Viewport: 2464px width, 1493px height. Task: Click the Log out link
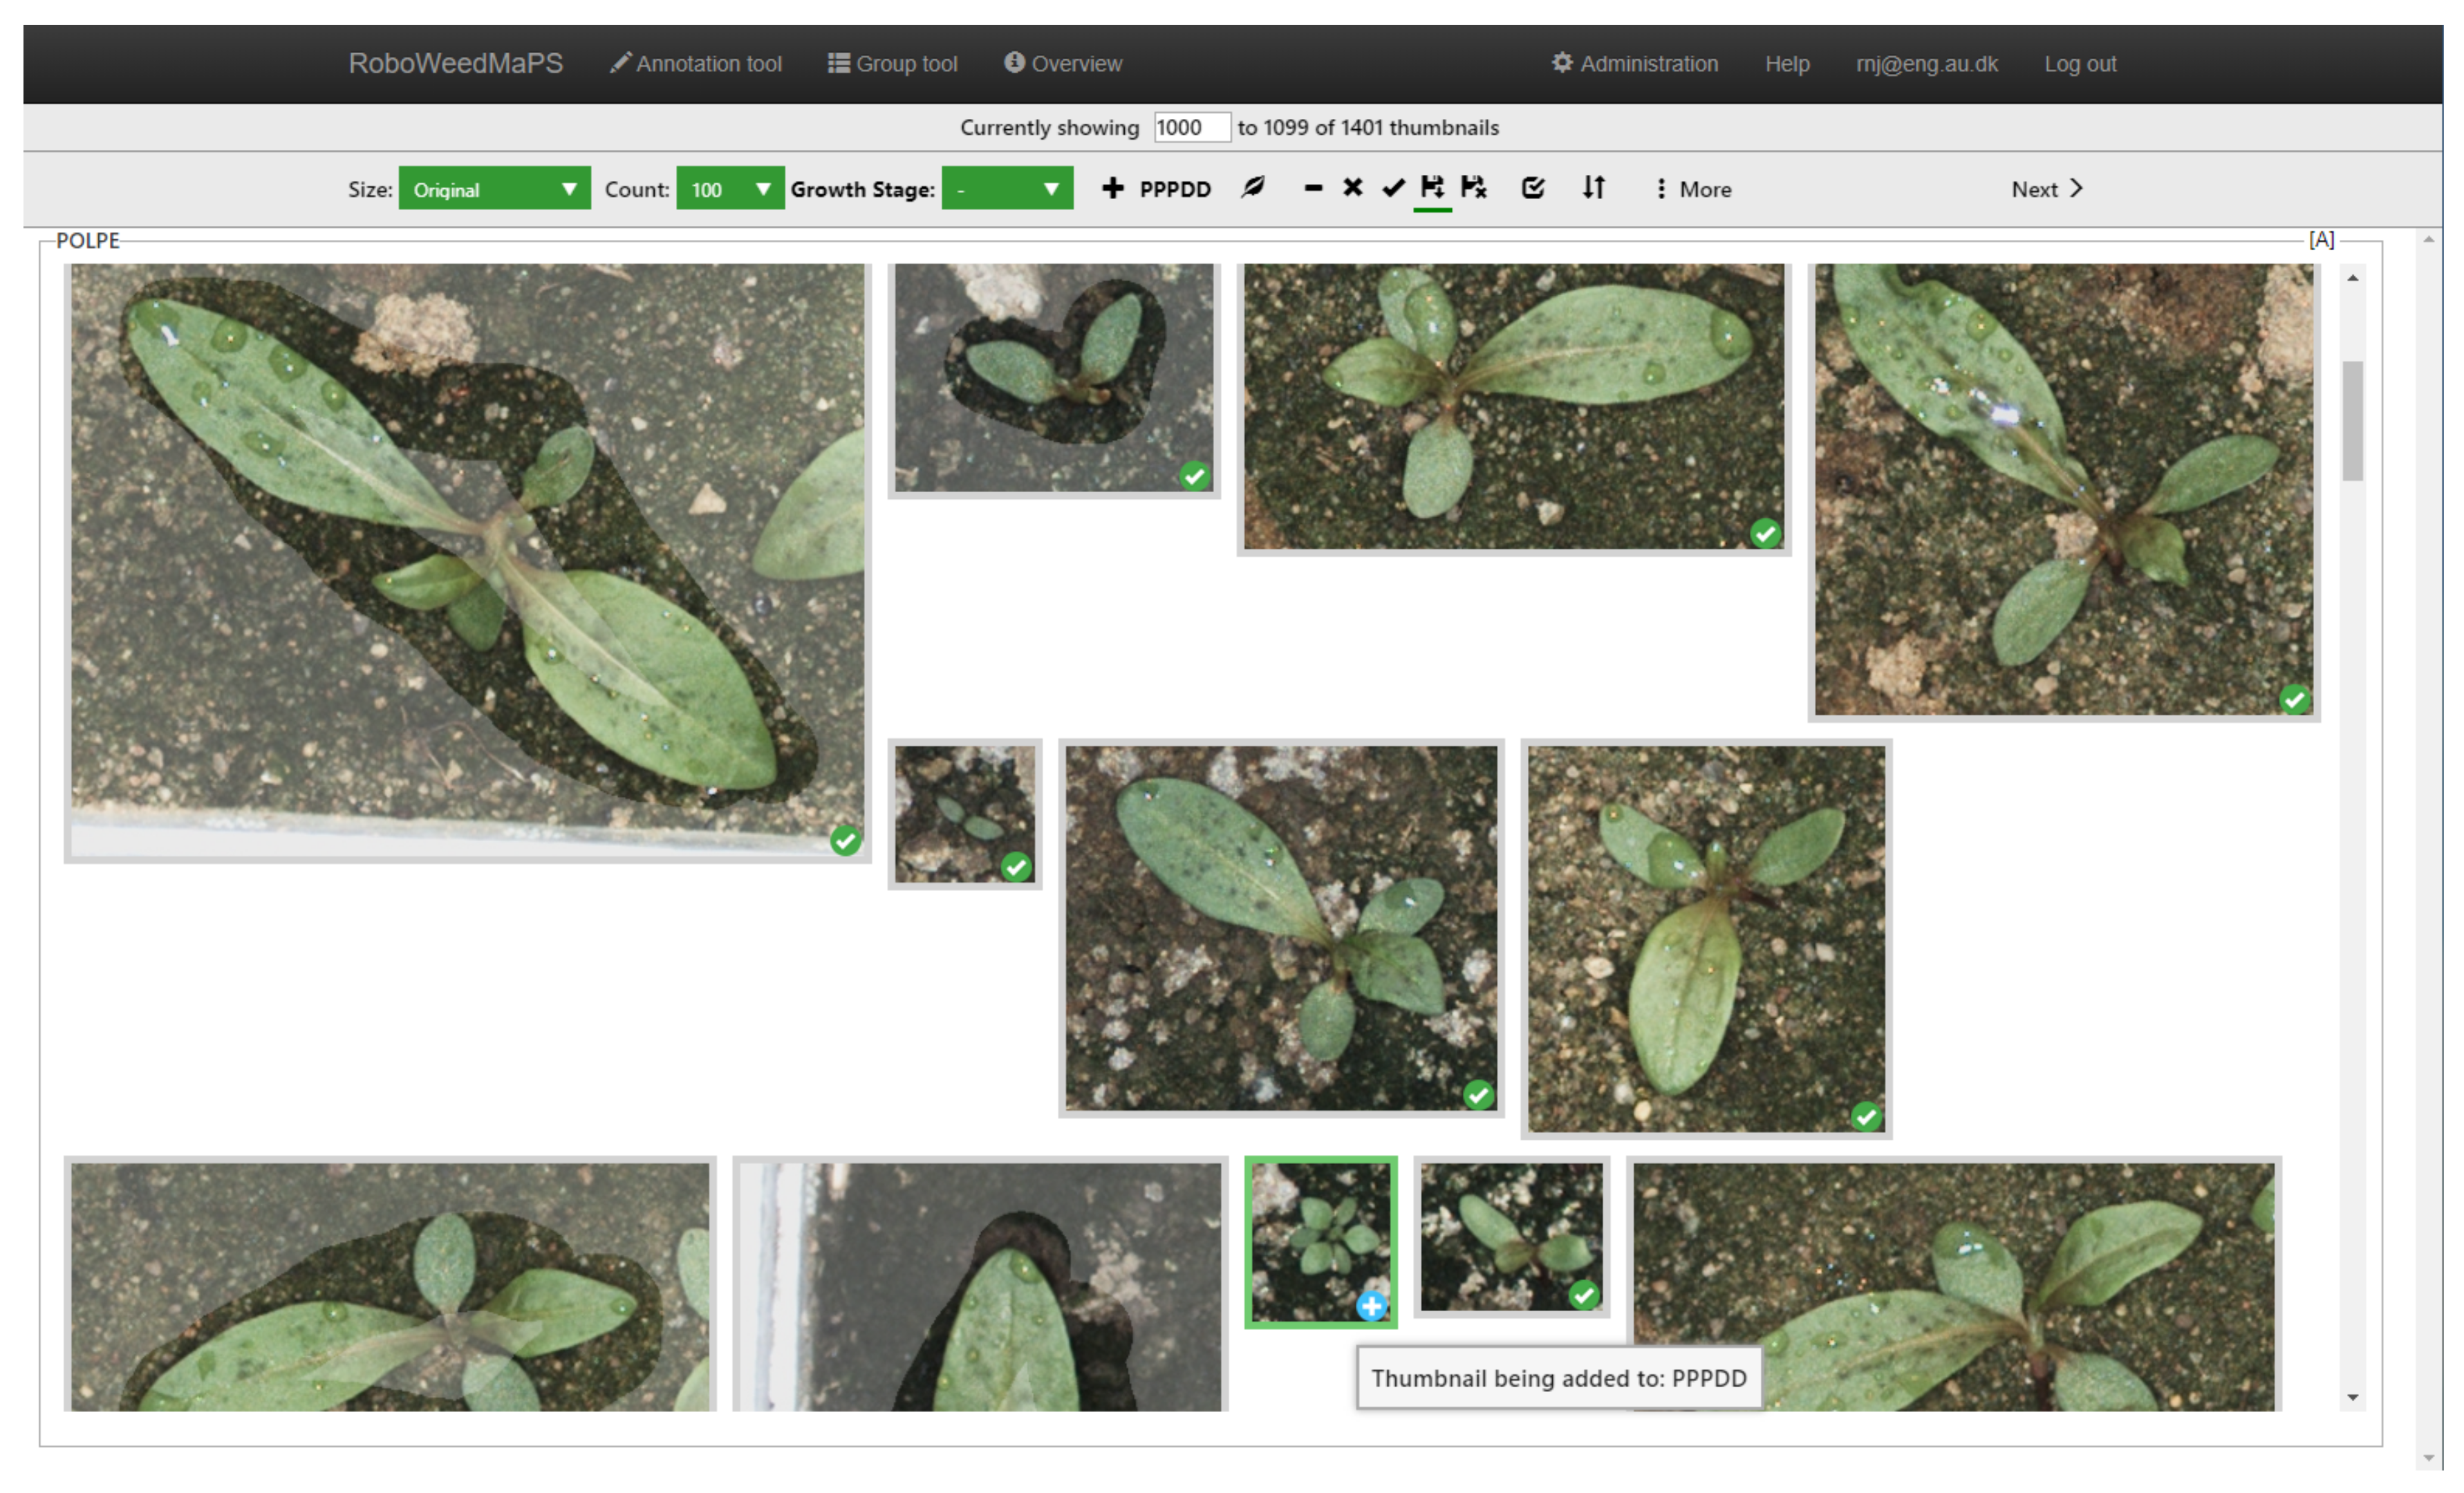pos(2079,64)
